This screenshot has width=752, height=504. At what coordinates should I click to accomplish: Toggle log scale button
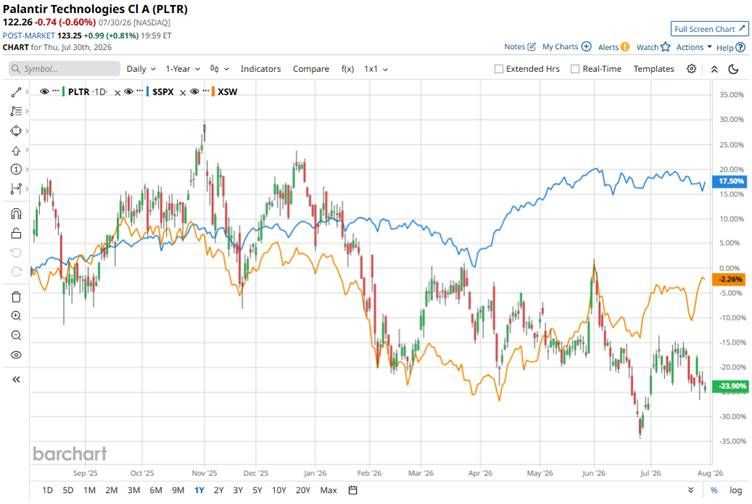click(736, 490)
